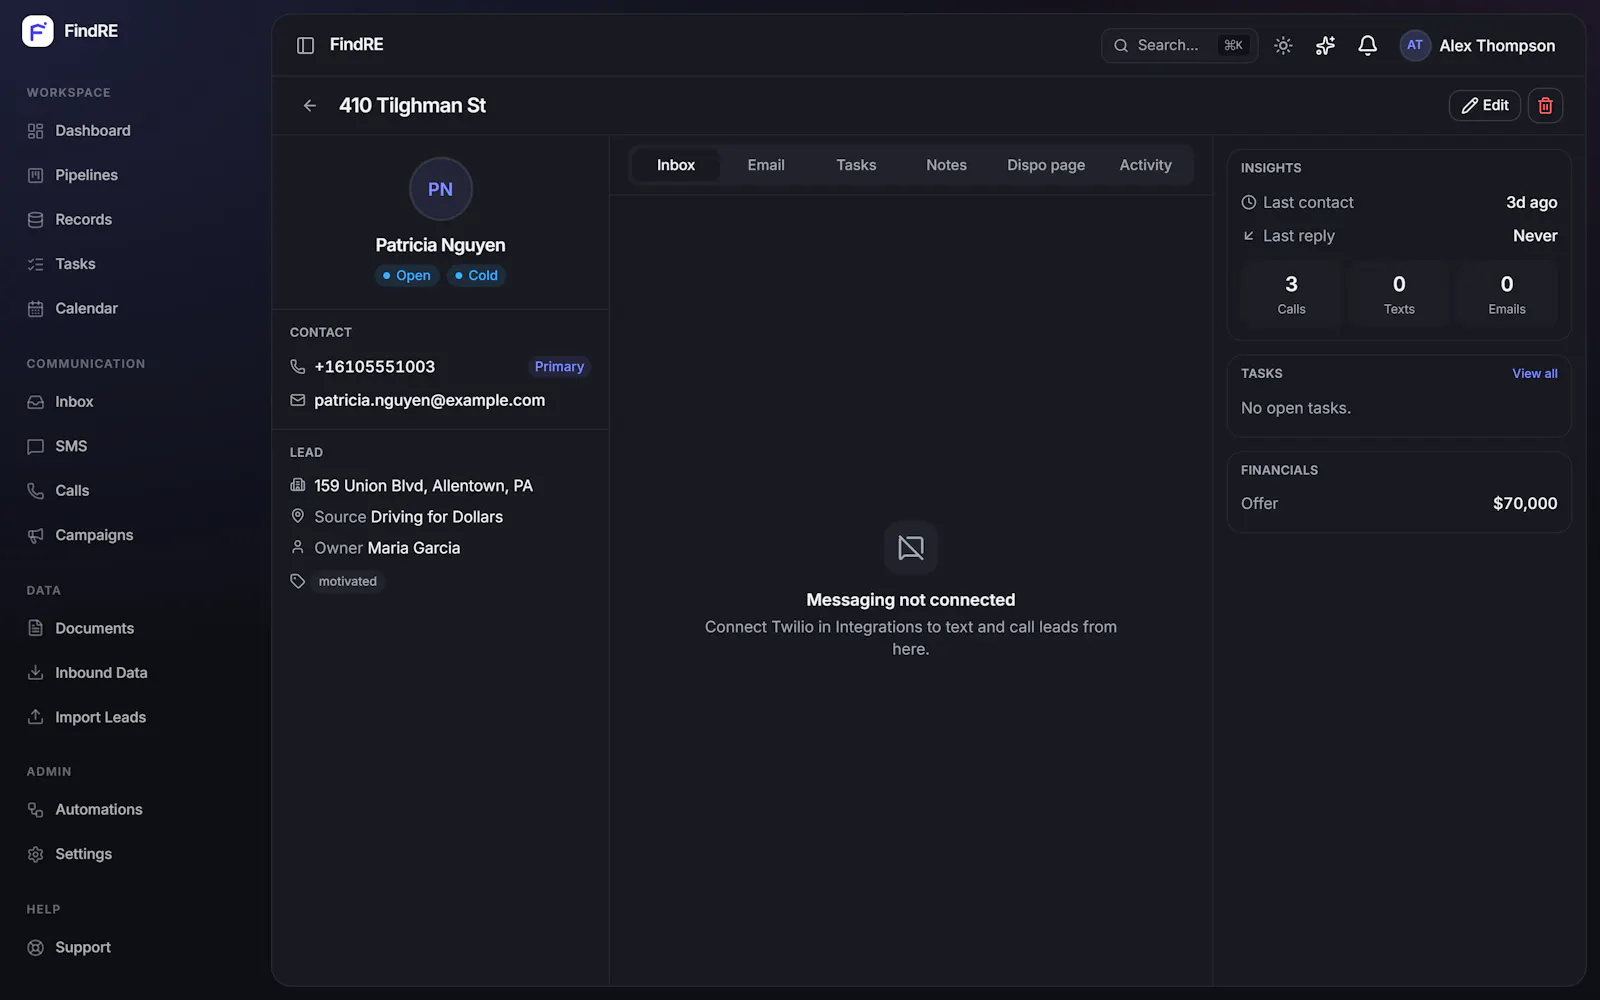This screenshot has height=1000, width=1600.
Task: Toggle light/dark theme sun icon
Action: point(1283,45)
